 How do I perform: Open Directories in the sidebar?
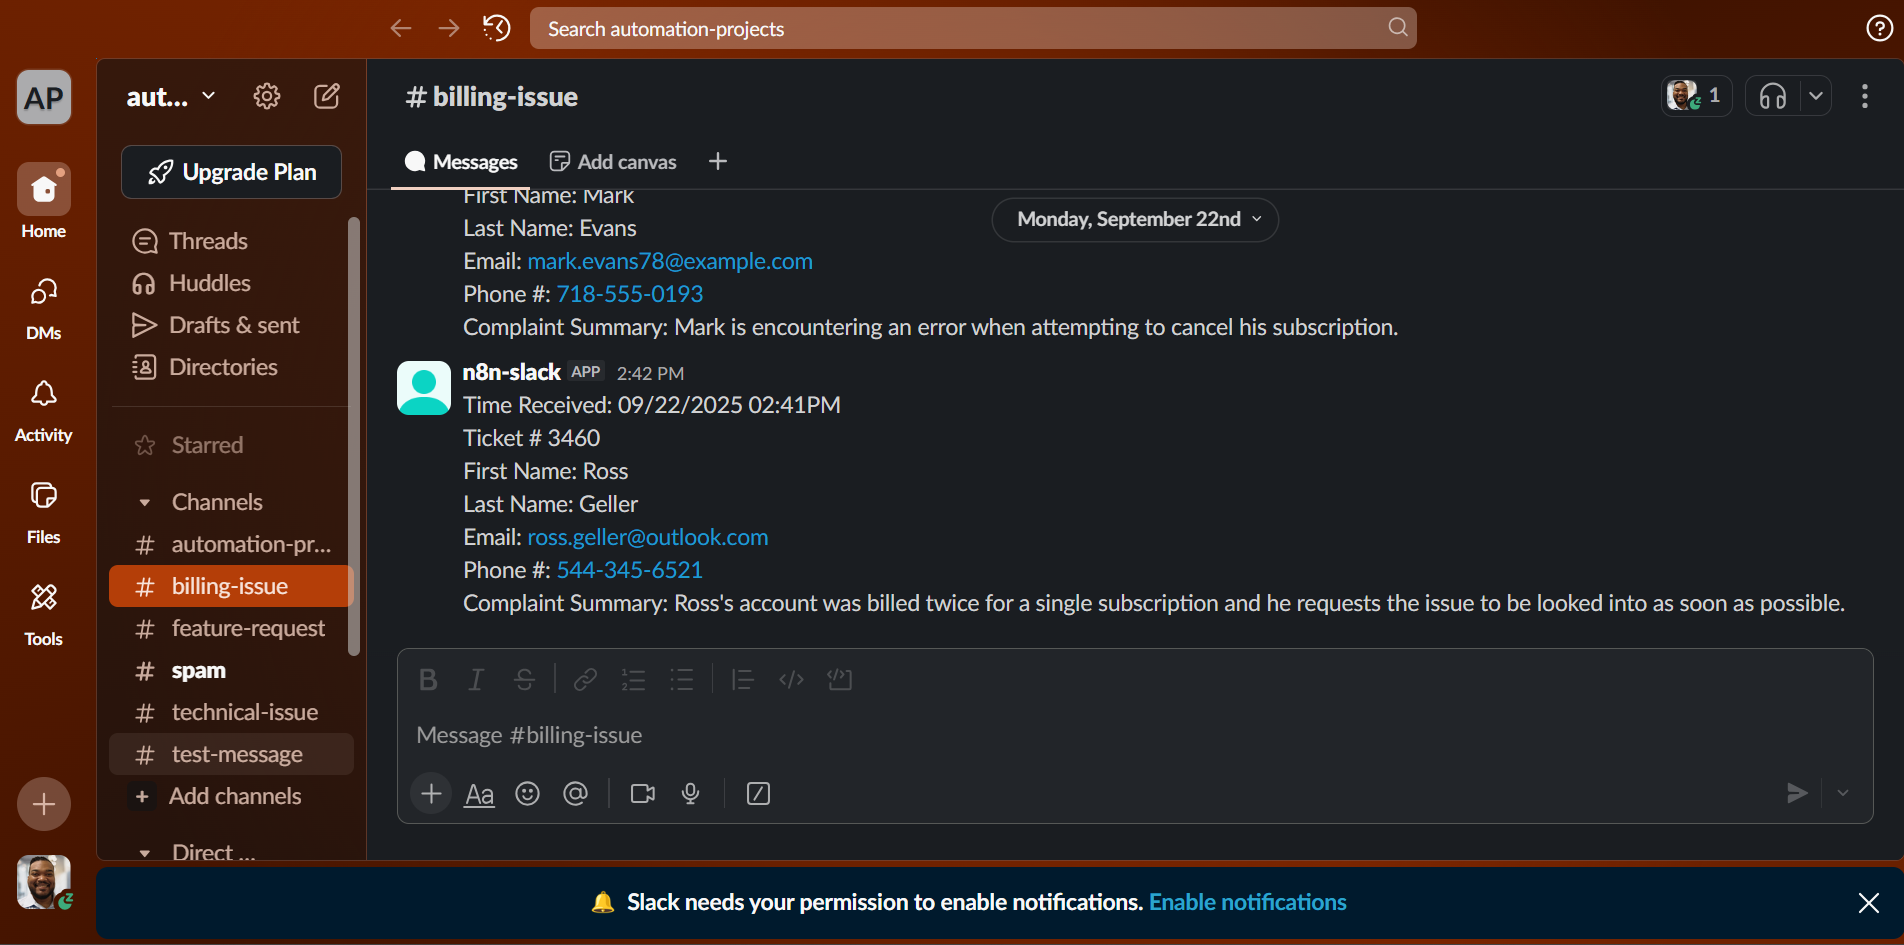[x=230, y=367]
